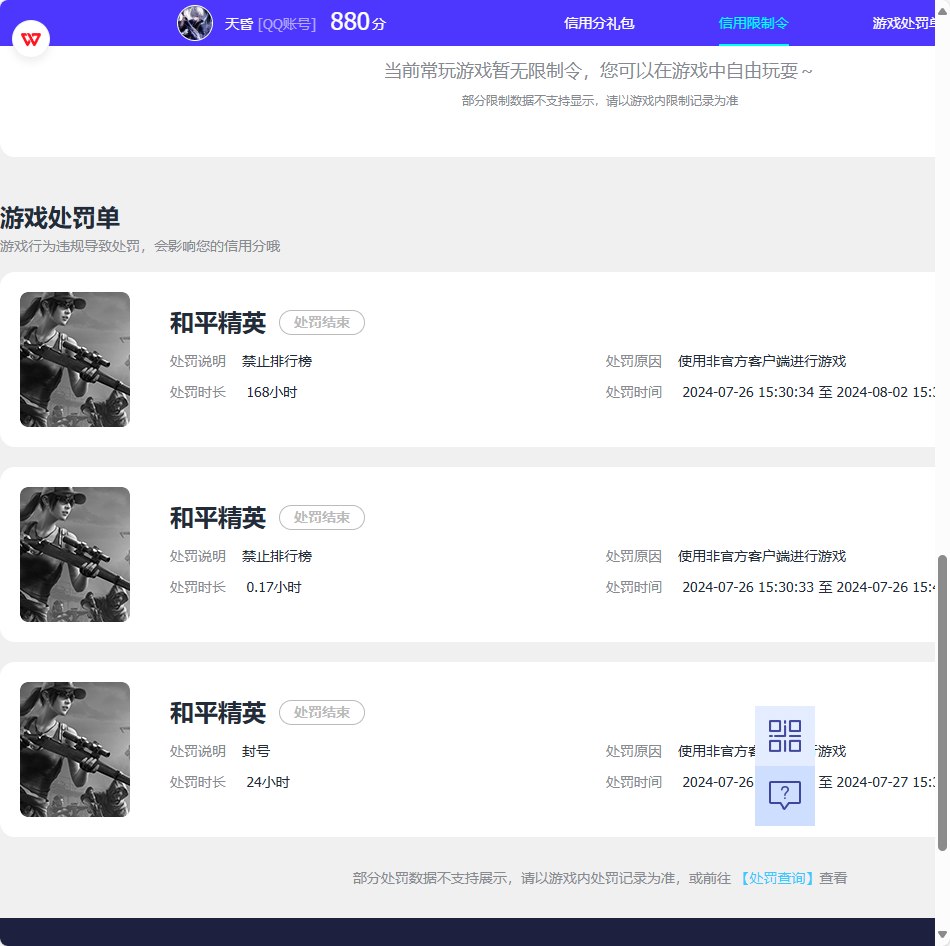The image size is (950, 946).
Task: Click 禁止排行榜 on the 0.17小时 card
Action: click(277, 556)
